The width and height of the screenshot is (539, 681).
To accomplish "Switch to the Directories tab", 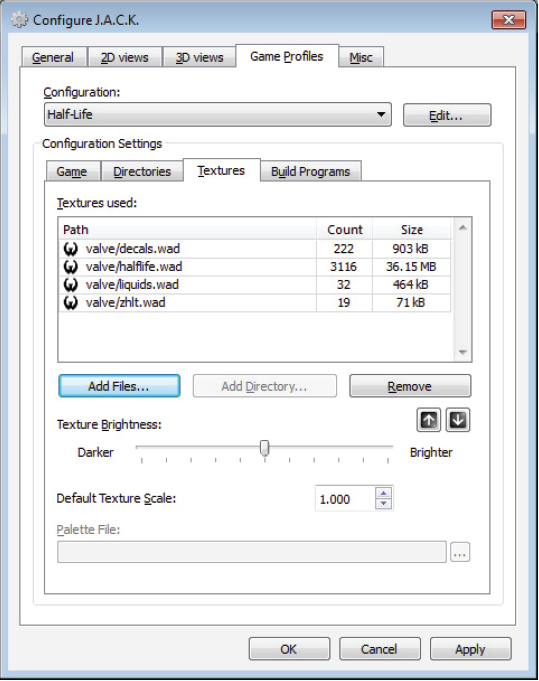I will (142, 172).
